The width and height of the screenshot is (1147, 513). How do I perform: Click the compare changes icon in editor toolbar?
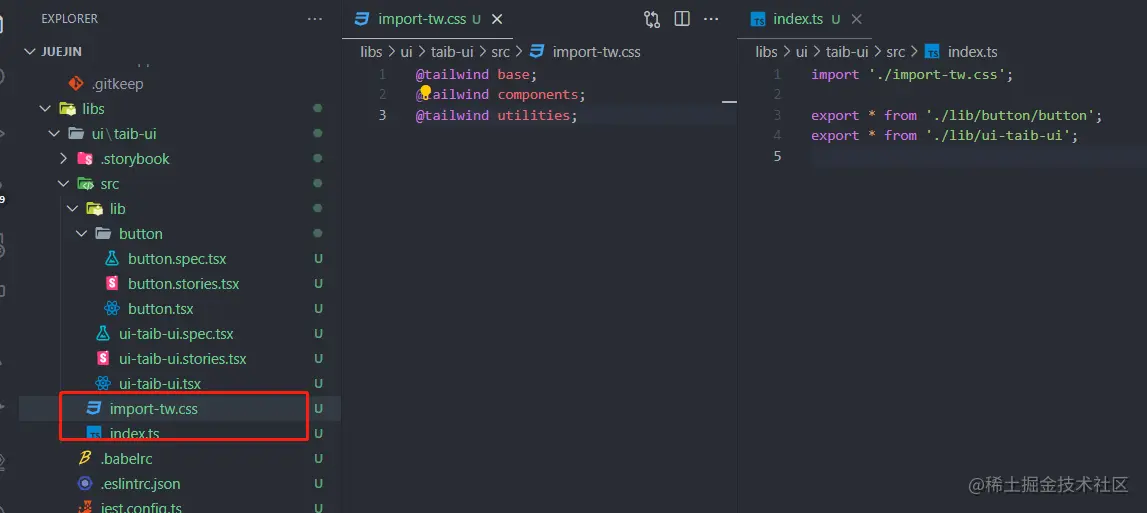click(652, 19)
